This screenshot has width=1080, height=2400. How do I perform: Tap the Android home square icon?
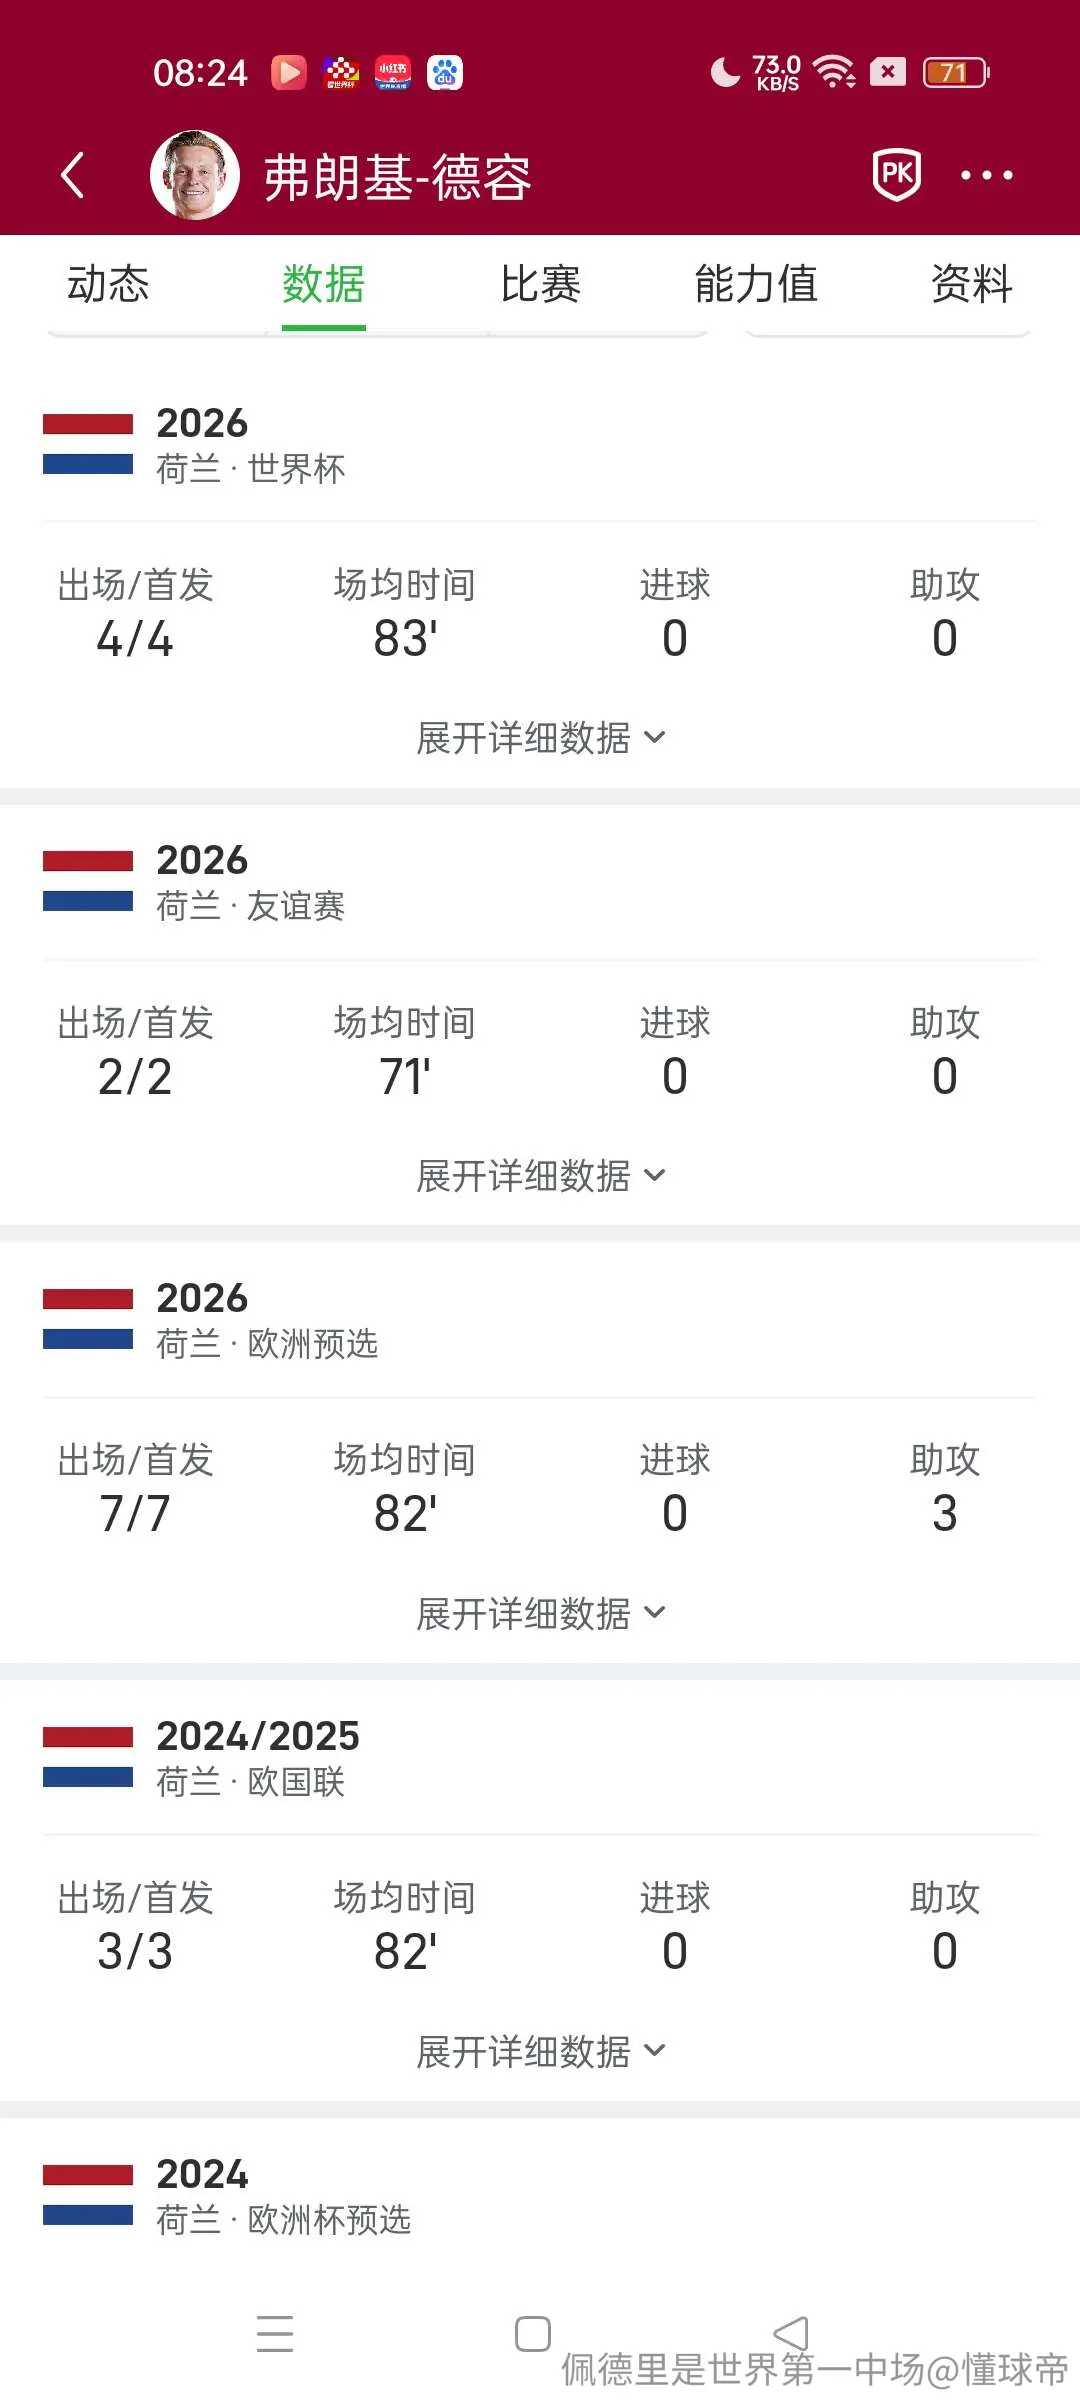coord(533,2333)
